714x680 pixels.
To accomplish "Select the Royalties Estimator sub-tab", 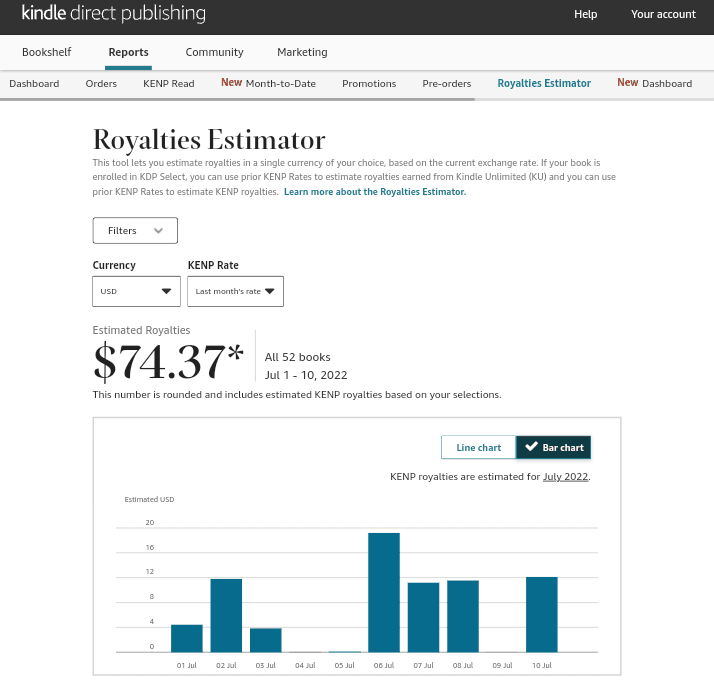I will [x=544, y=83].
